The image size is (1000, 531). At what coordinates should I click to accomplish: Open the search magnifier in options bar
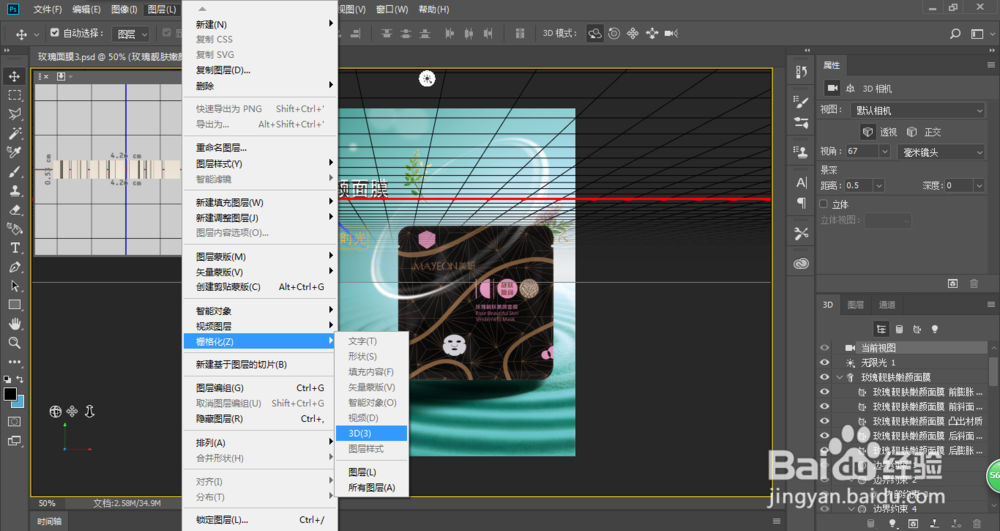955,34
